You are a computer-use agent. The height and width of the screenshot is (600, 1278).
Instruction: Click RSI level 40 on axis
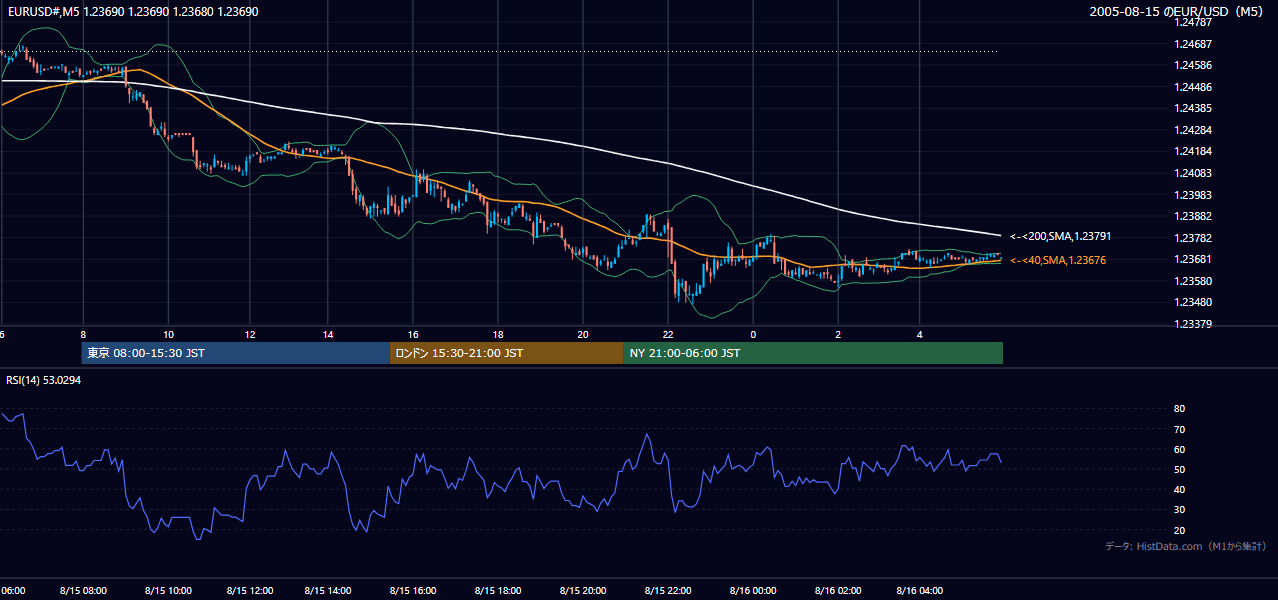pyautogui.click(x=1179, y=489)
